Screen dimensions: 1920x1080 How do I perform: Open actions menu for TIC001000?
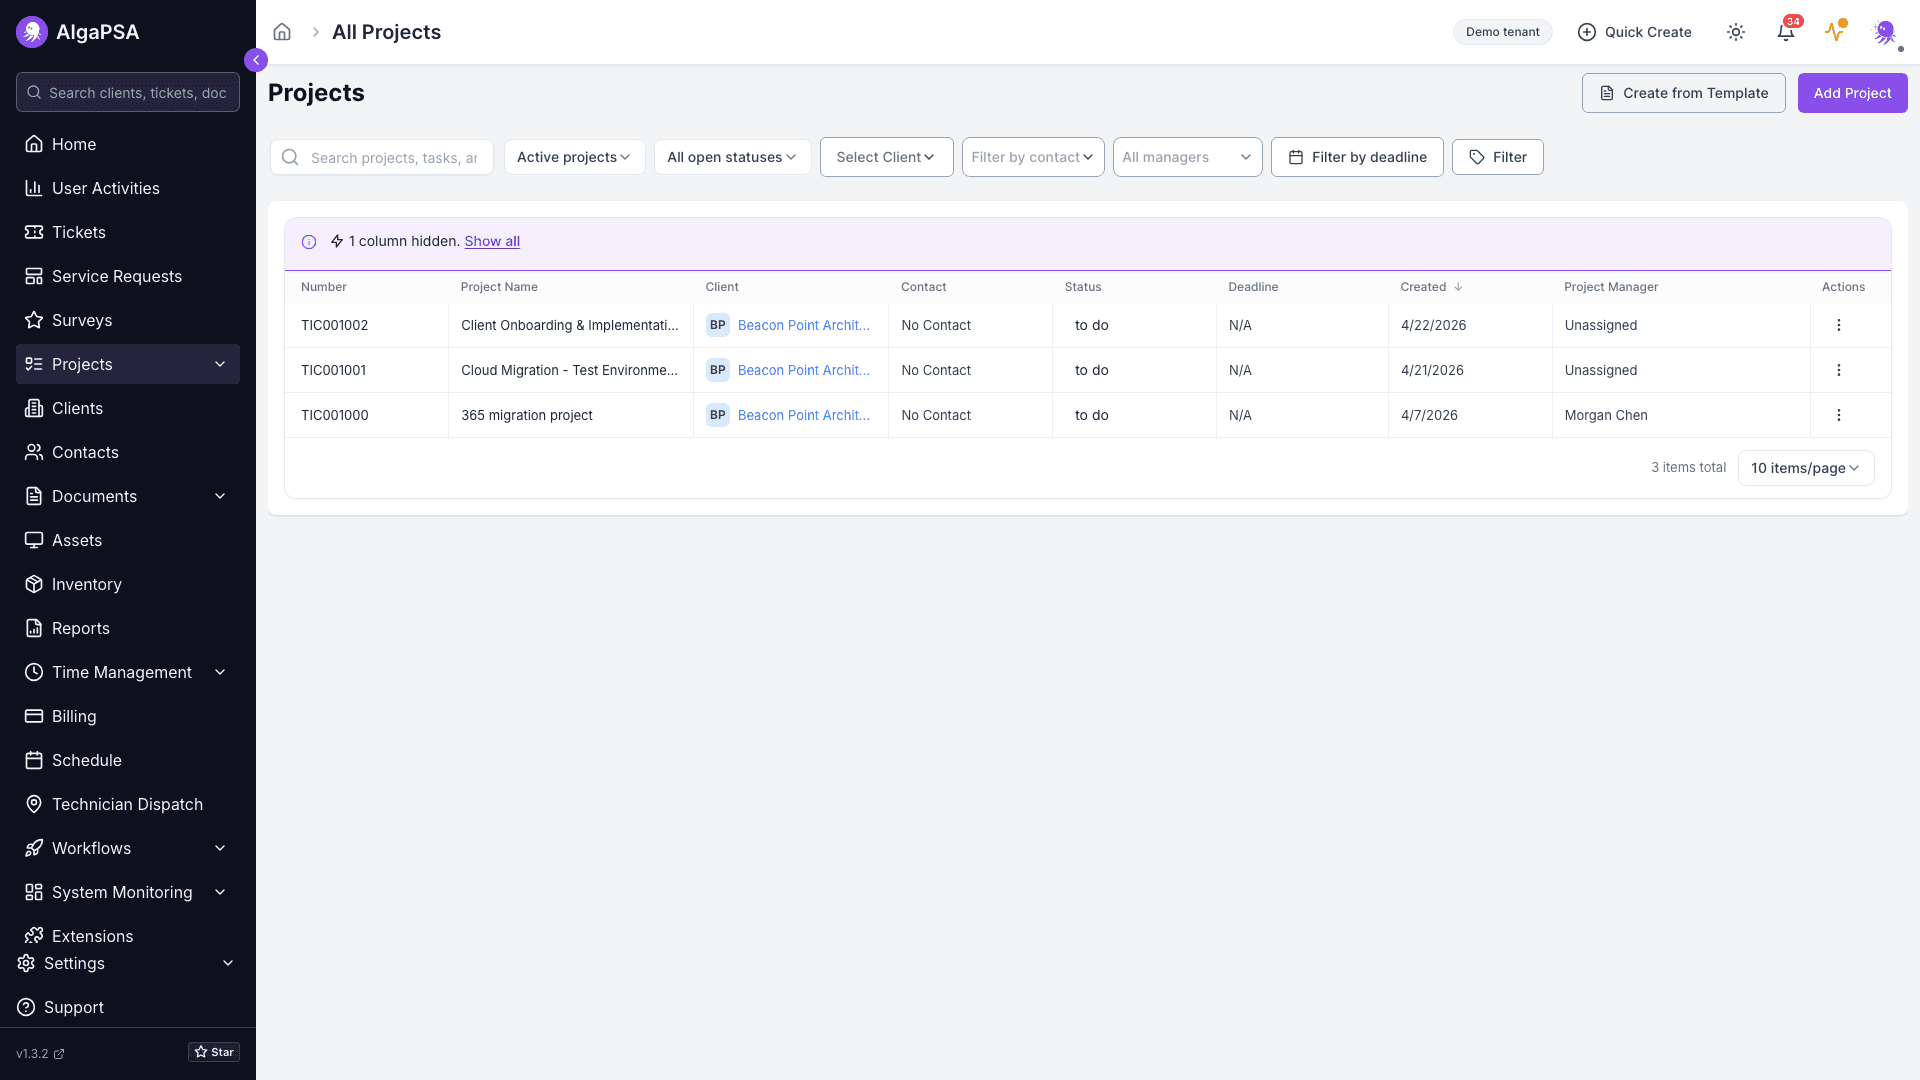coord(1838,415)
